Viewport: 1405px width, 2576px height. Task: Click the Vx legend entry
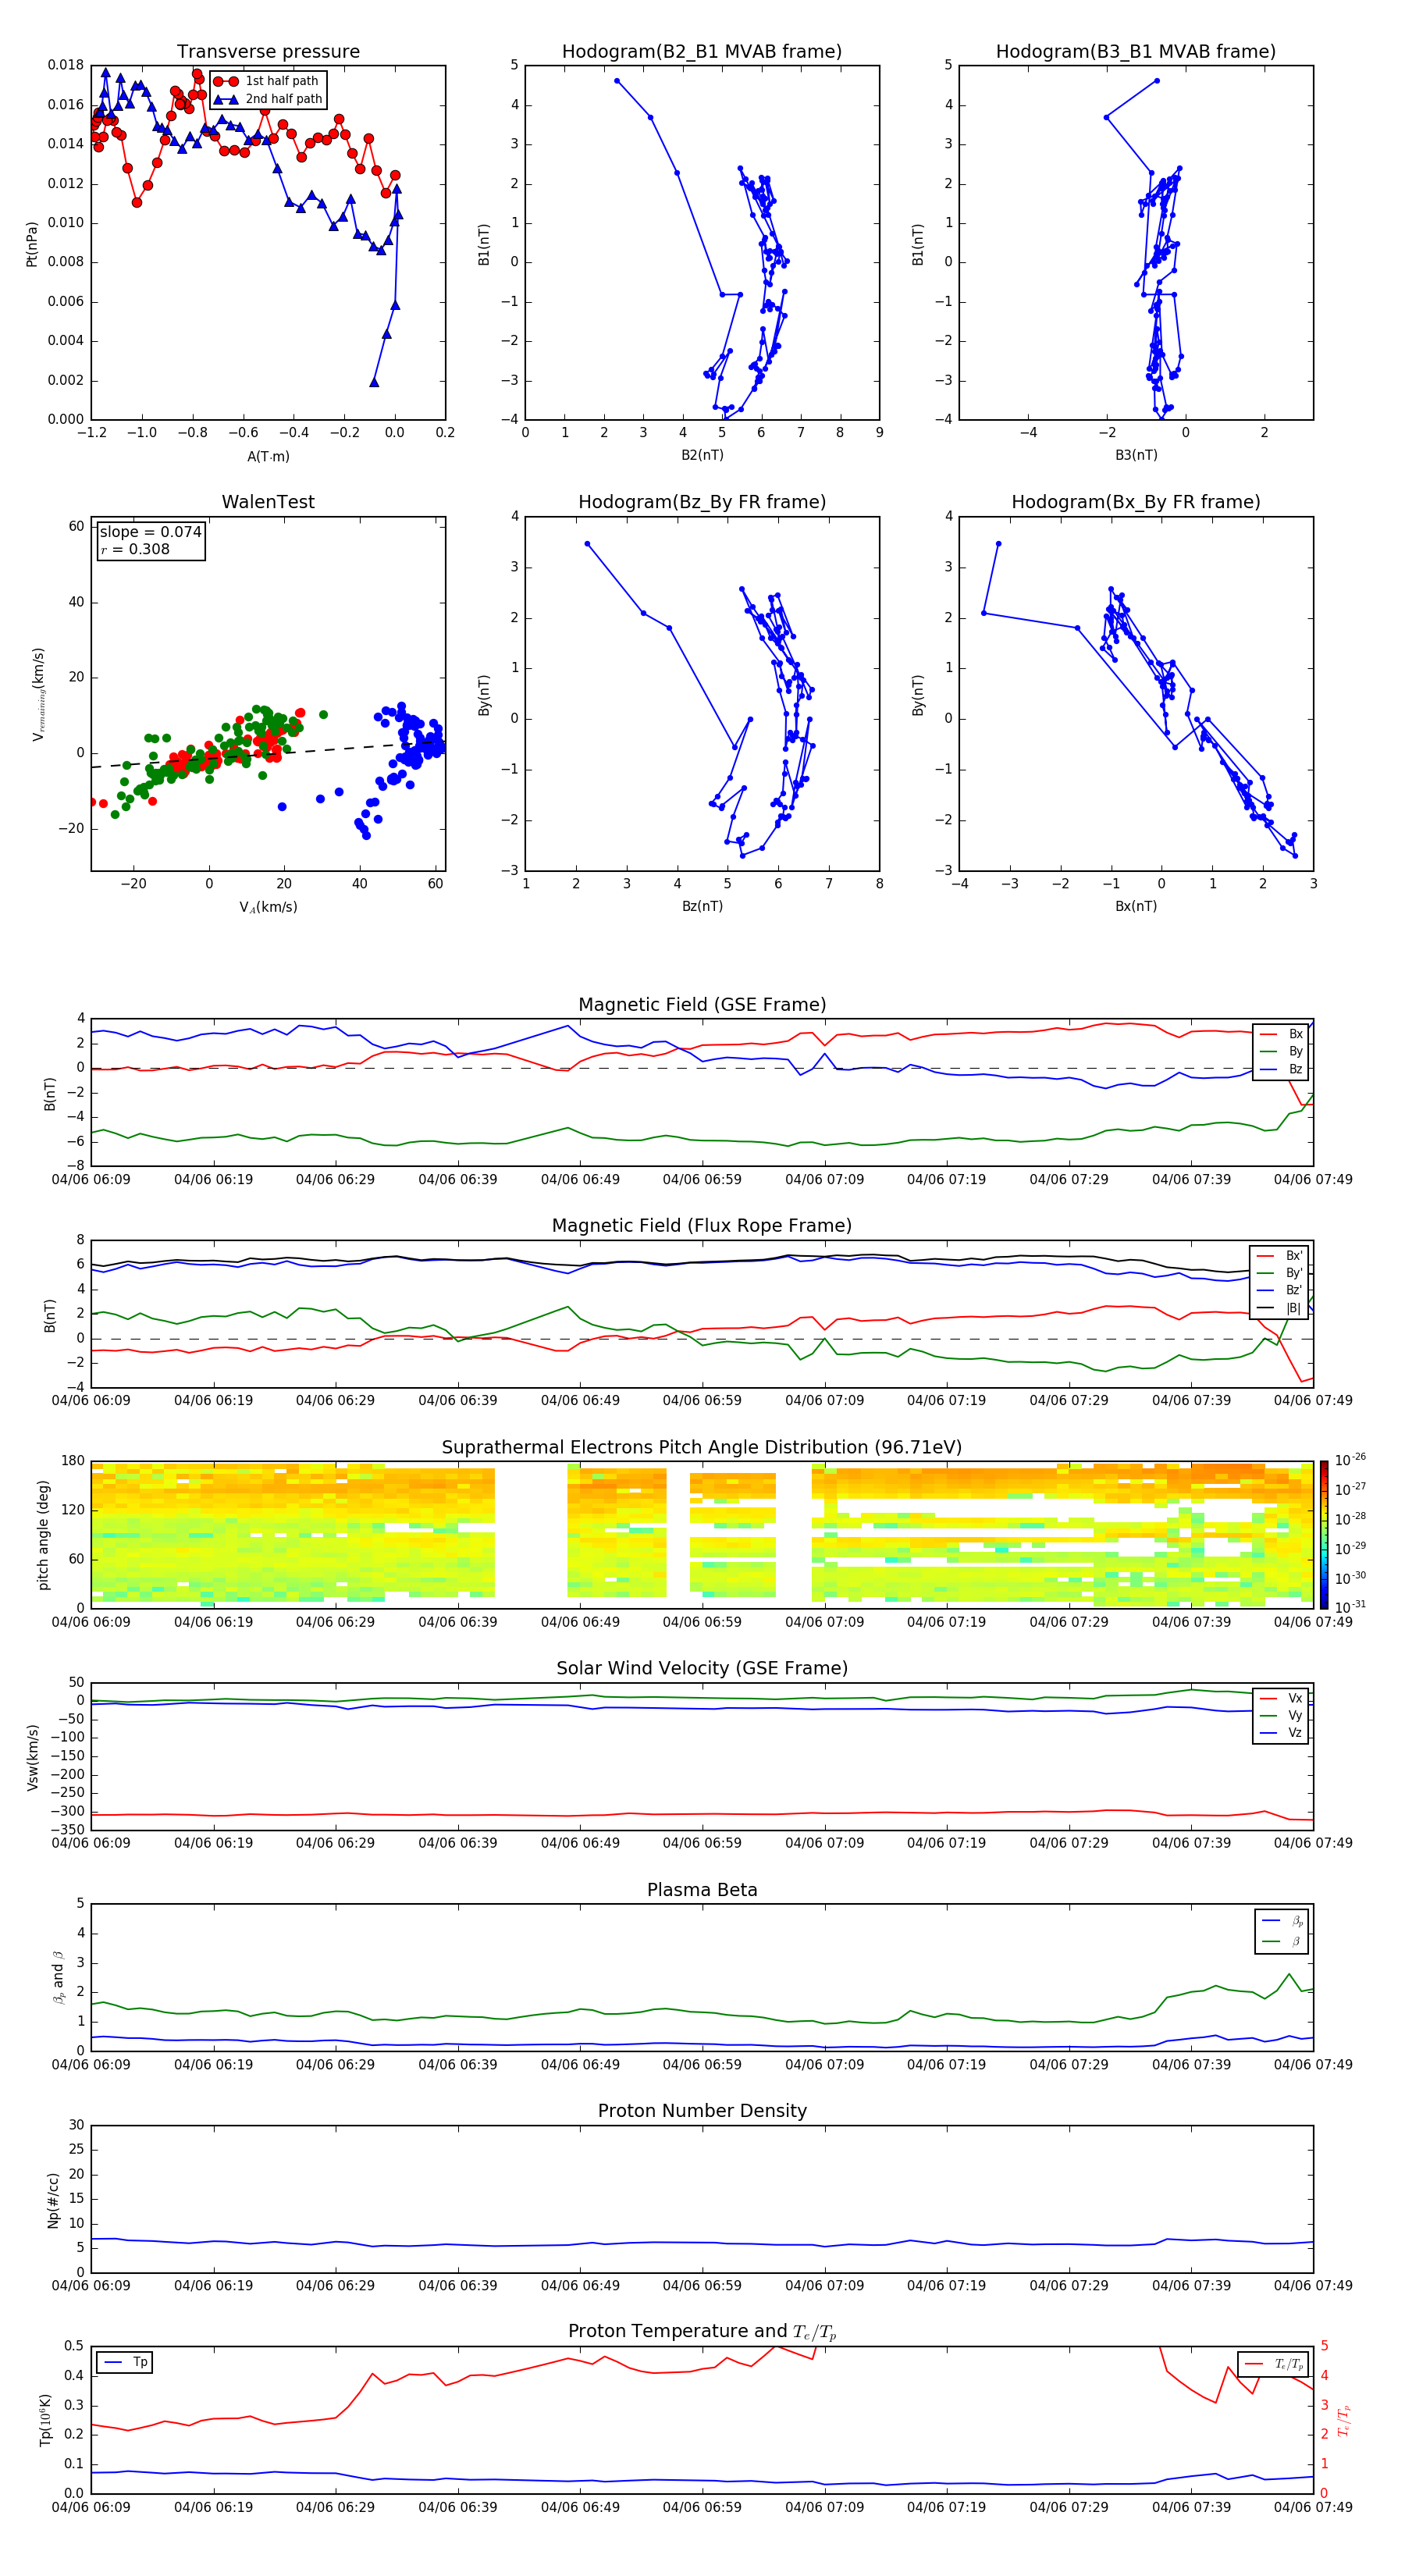[1282, 1698]
